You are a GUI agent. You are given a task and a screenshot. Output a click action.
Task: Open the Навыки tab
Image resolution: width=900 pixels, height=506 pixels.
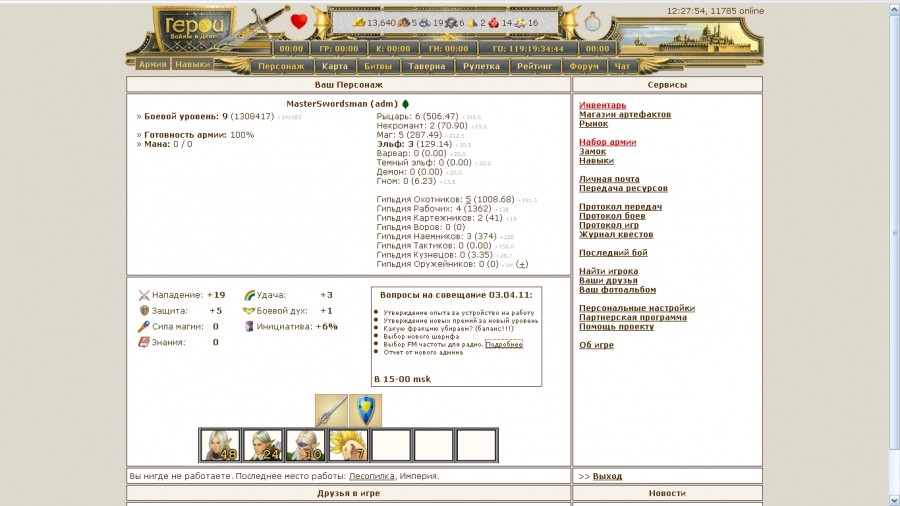coord(192,64)
